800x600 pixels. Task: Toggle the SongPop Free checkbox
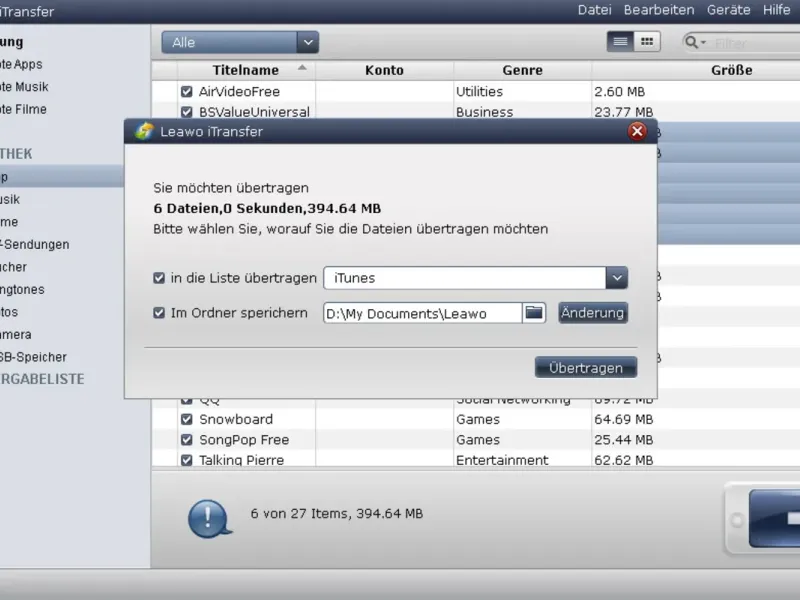click(187, 439)
